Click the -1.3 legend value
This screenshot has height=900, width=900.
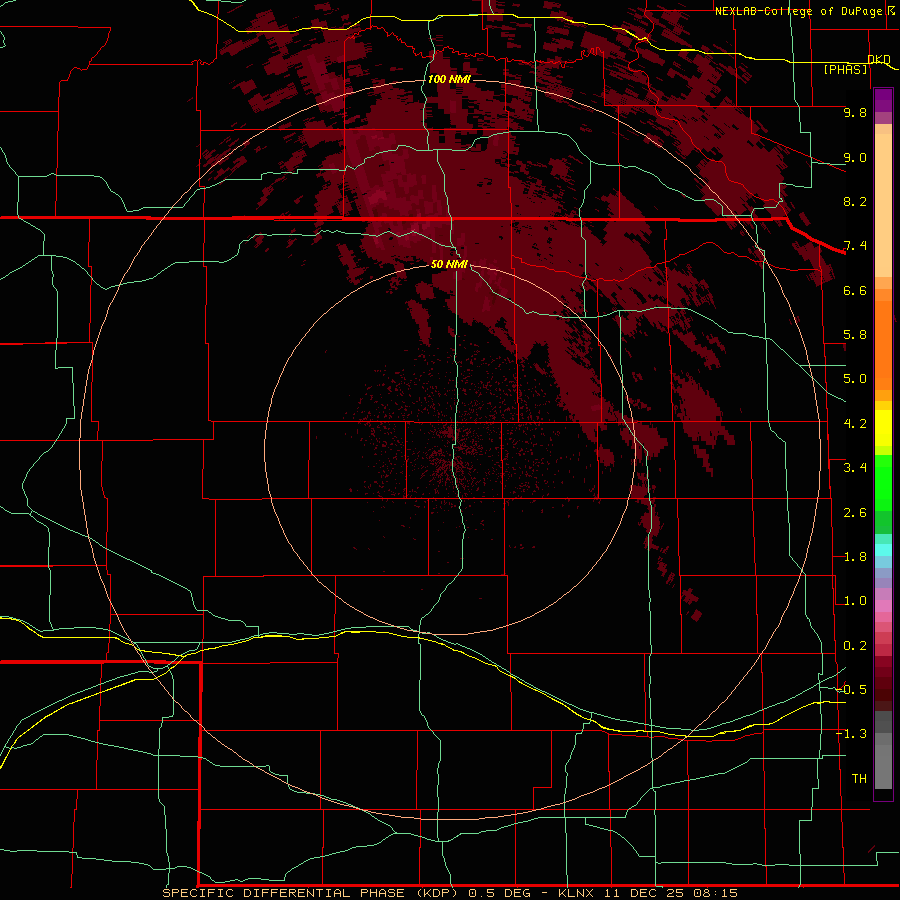pyautogui.click(x=852, y=734)
